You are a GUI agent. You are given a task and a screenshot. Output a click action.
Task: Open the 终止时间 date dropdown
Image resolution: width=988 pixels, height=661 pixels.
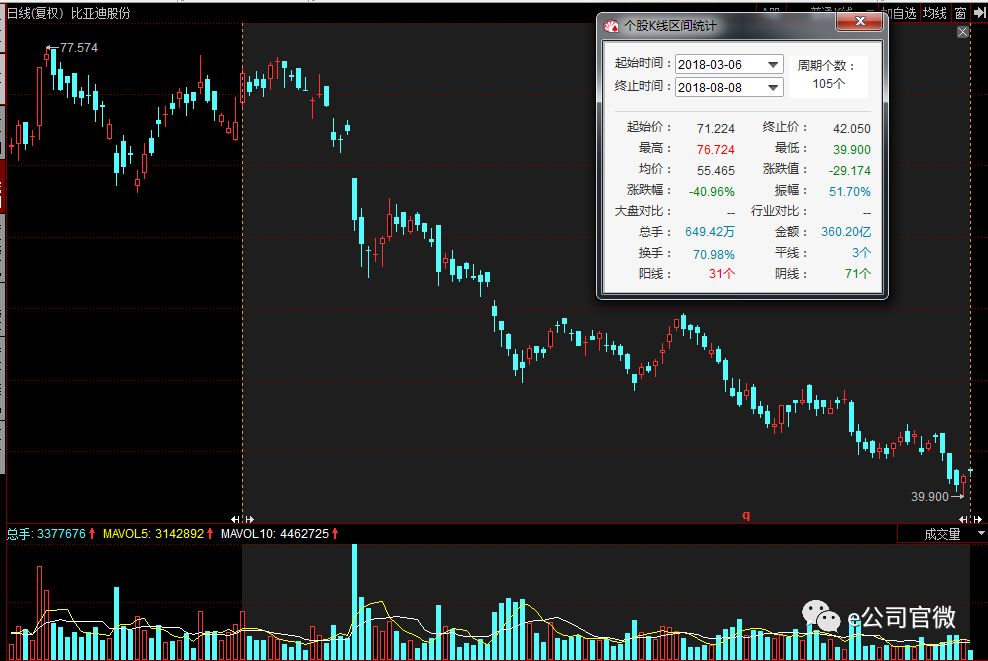tap(773, 87)
